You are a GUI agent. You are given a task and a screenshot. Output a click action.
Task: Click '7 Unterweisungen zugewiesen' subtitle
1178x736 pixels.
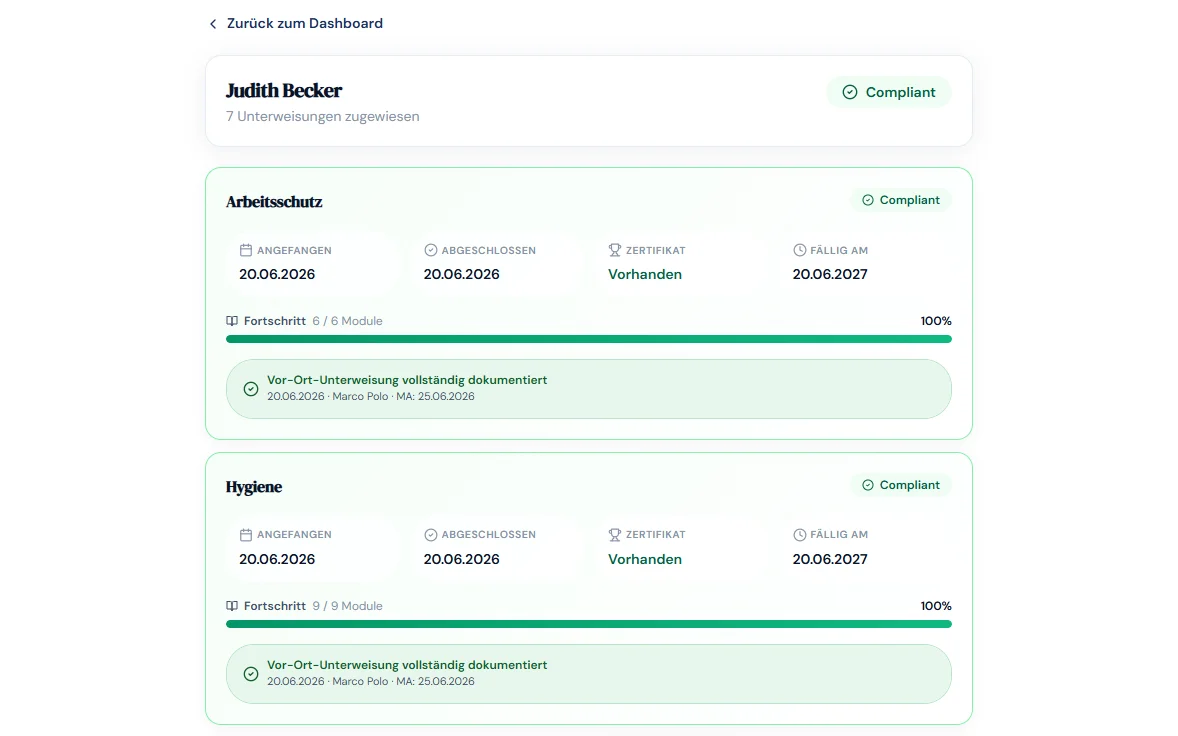click(x=323, y=116)
